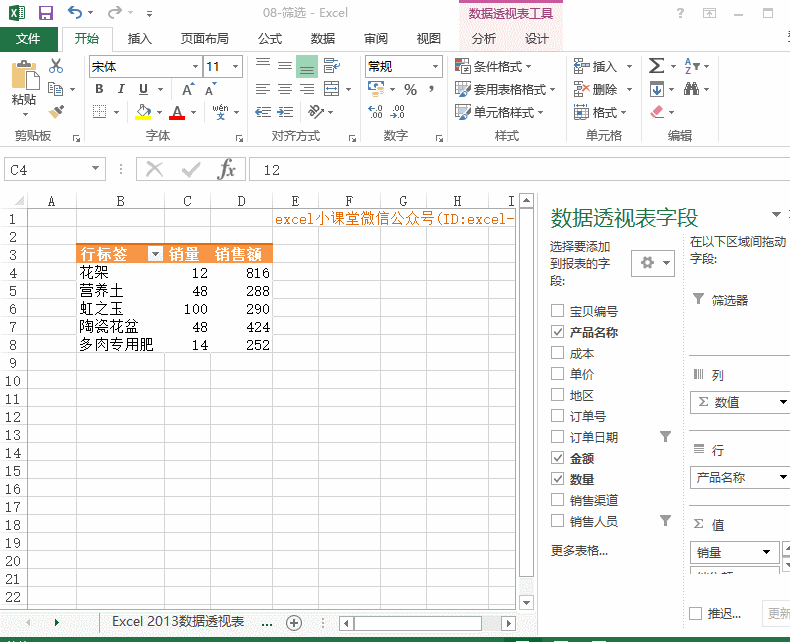The width and height of the screenshot is (790, 642).
Task: Open the font size dropdown
Action: [x=235, y=67]
